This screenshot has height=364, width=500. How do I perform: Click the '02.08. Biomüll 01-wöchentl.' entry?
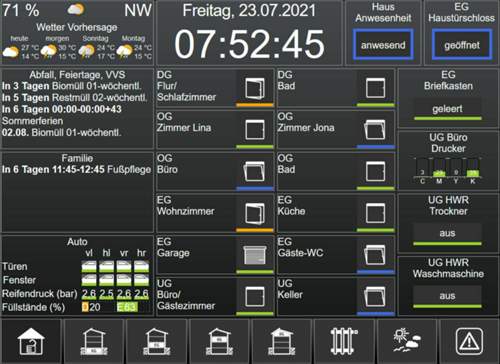click(x=61, y=132)
